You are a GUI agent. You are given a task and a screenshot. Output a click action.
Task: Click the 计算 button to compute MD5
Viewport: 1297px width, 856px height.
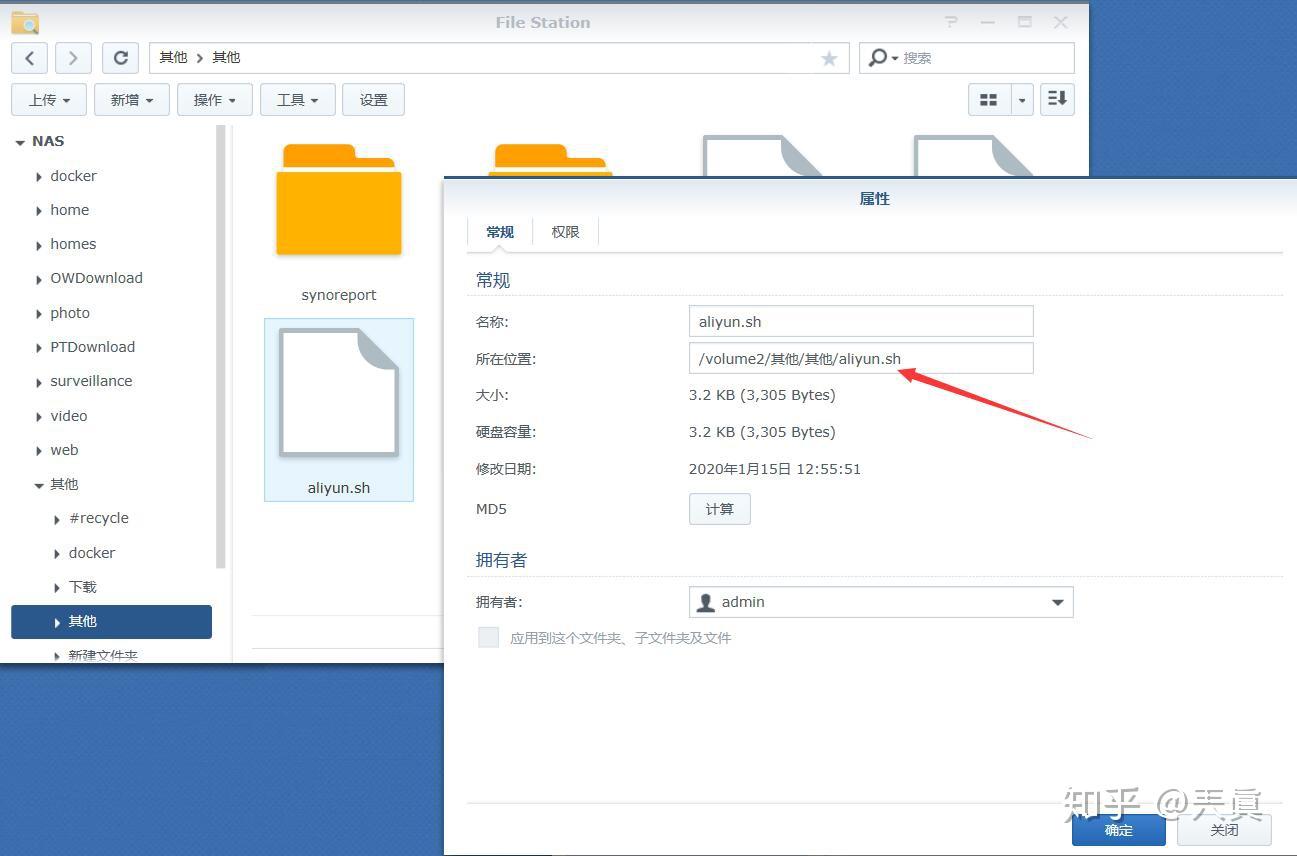coord(719,508)
